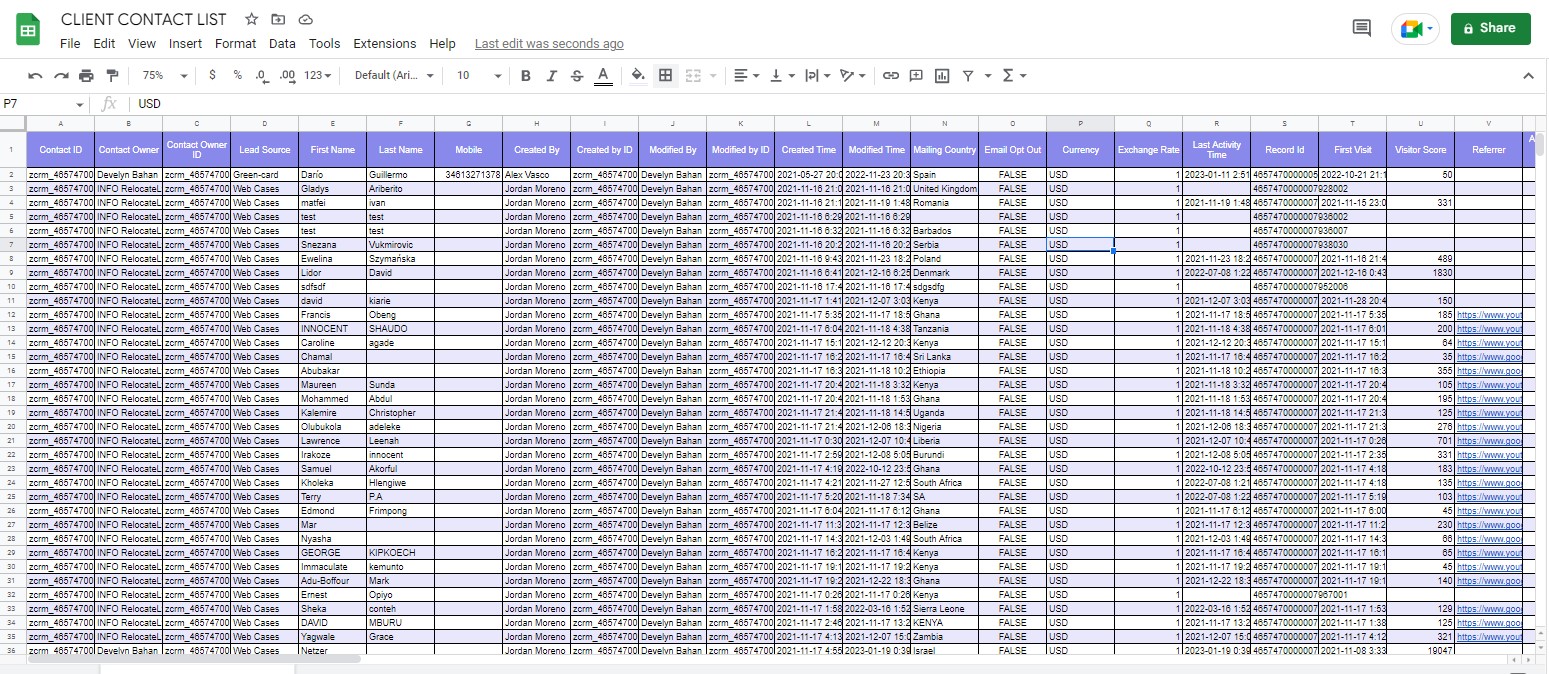
Task: Click the Merge cells icon
Action: point(692,76)
